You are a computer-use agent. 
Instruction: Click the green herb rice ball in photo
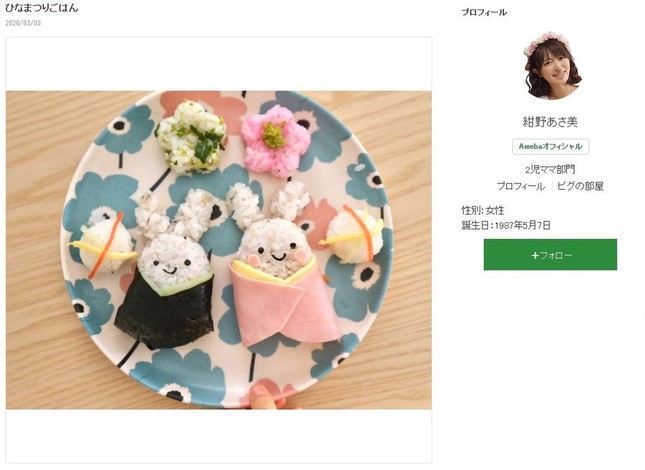click(191, 137)
